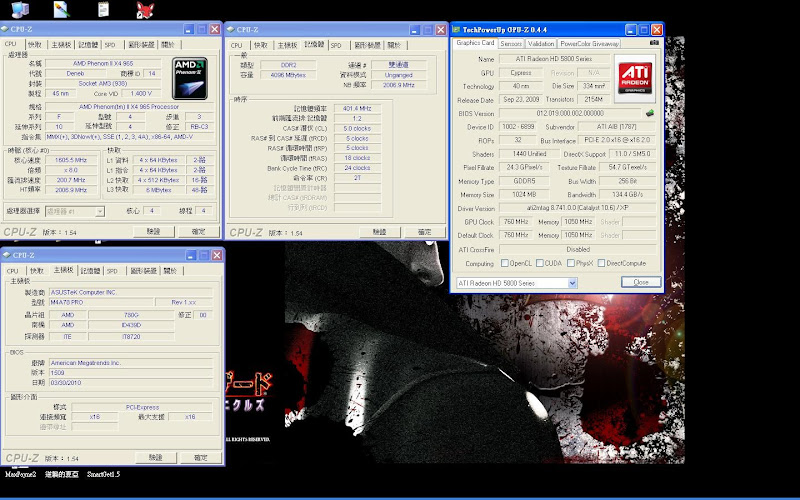Image resolution: width=800 pixels, height=500 pixels.
Task: Open the My Computer desktop icon
Action: coord(20,10)
